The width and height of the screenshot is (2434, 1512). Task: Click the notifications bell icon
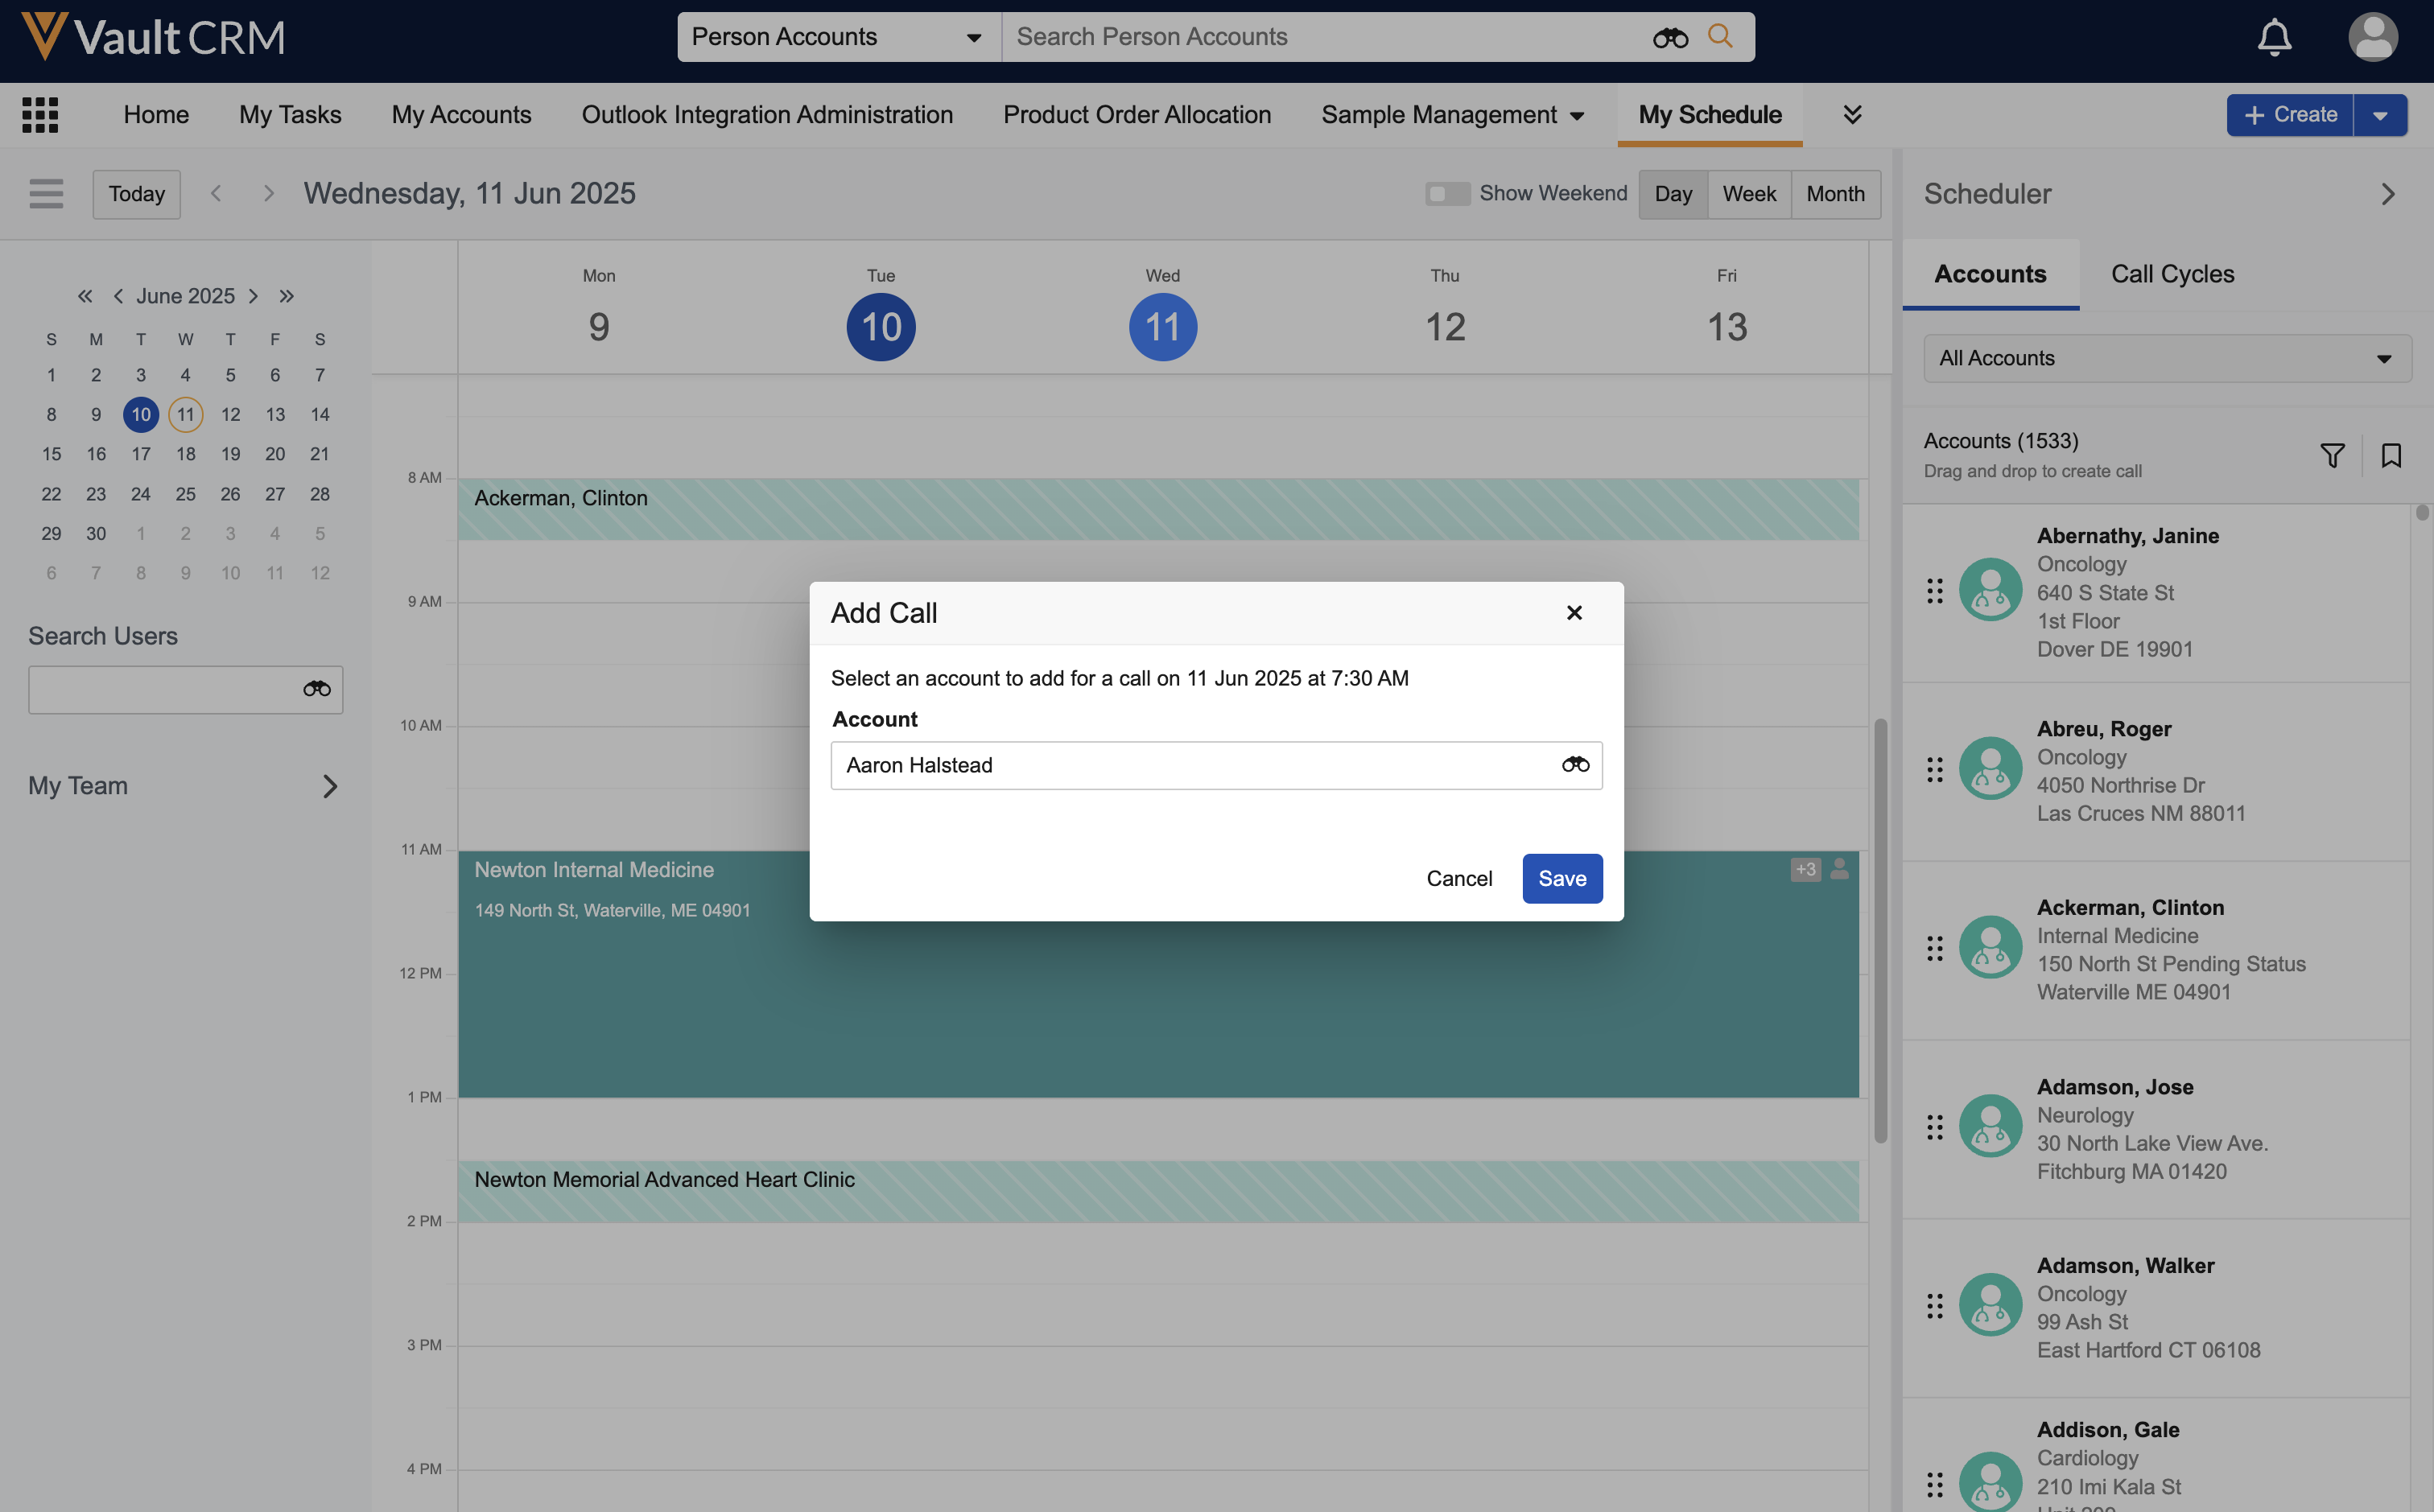coord(2274,38)
